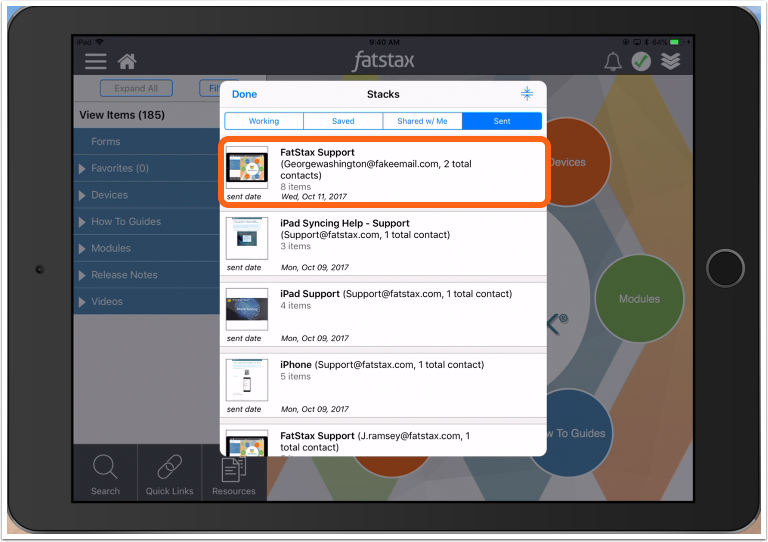The width and height of the screenshot is (768, 542).
Task: Tap the battery indicator in status bar
Action: tap(674, 42)
